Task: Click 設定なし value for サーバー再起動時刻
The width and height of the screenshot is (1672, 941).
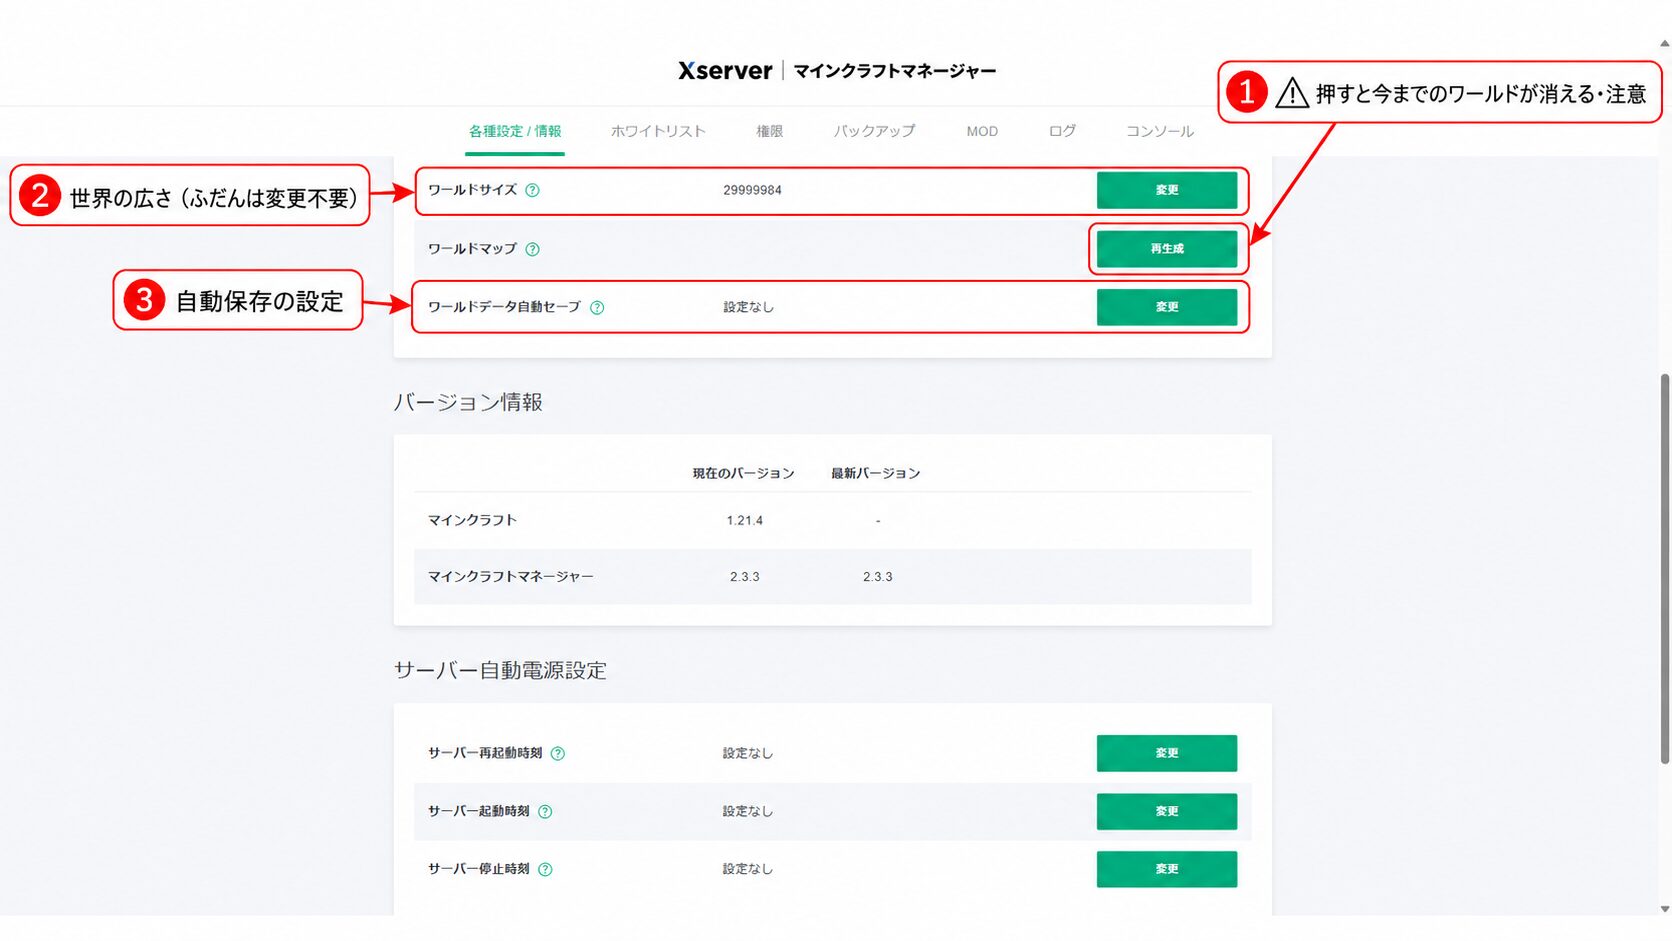Action: (x=748, y=753)
